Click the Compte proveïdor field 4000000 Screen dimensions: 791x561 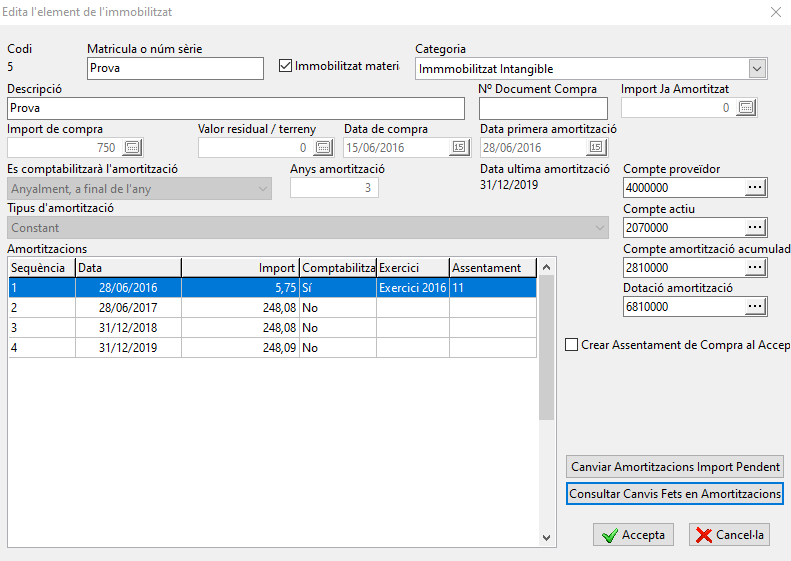[684, 188]
